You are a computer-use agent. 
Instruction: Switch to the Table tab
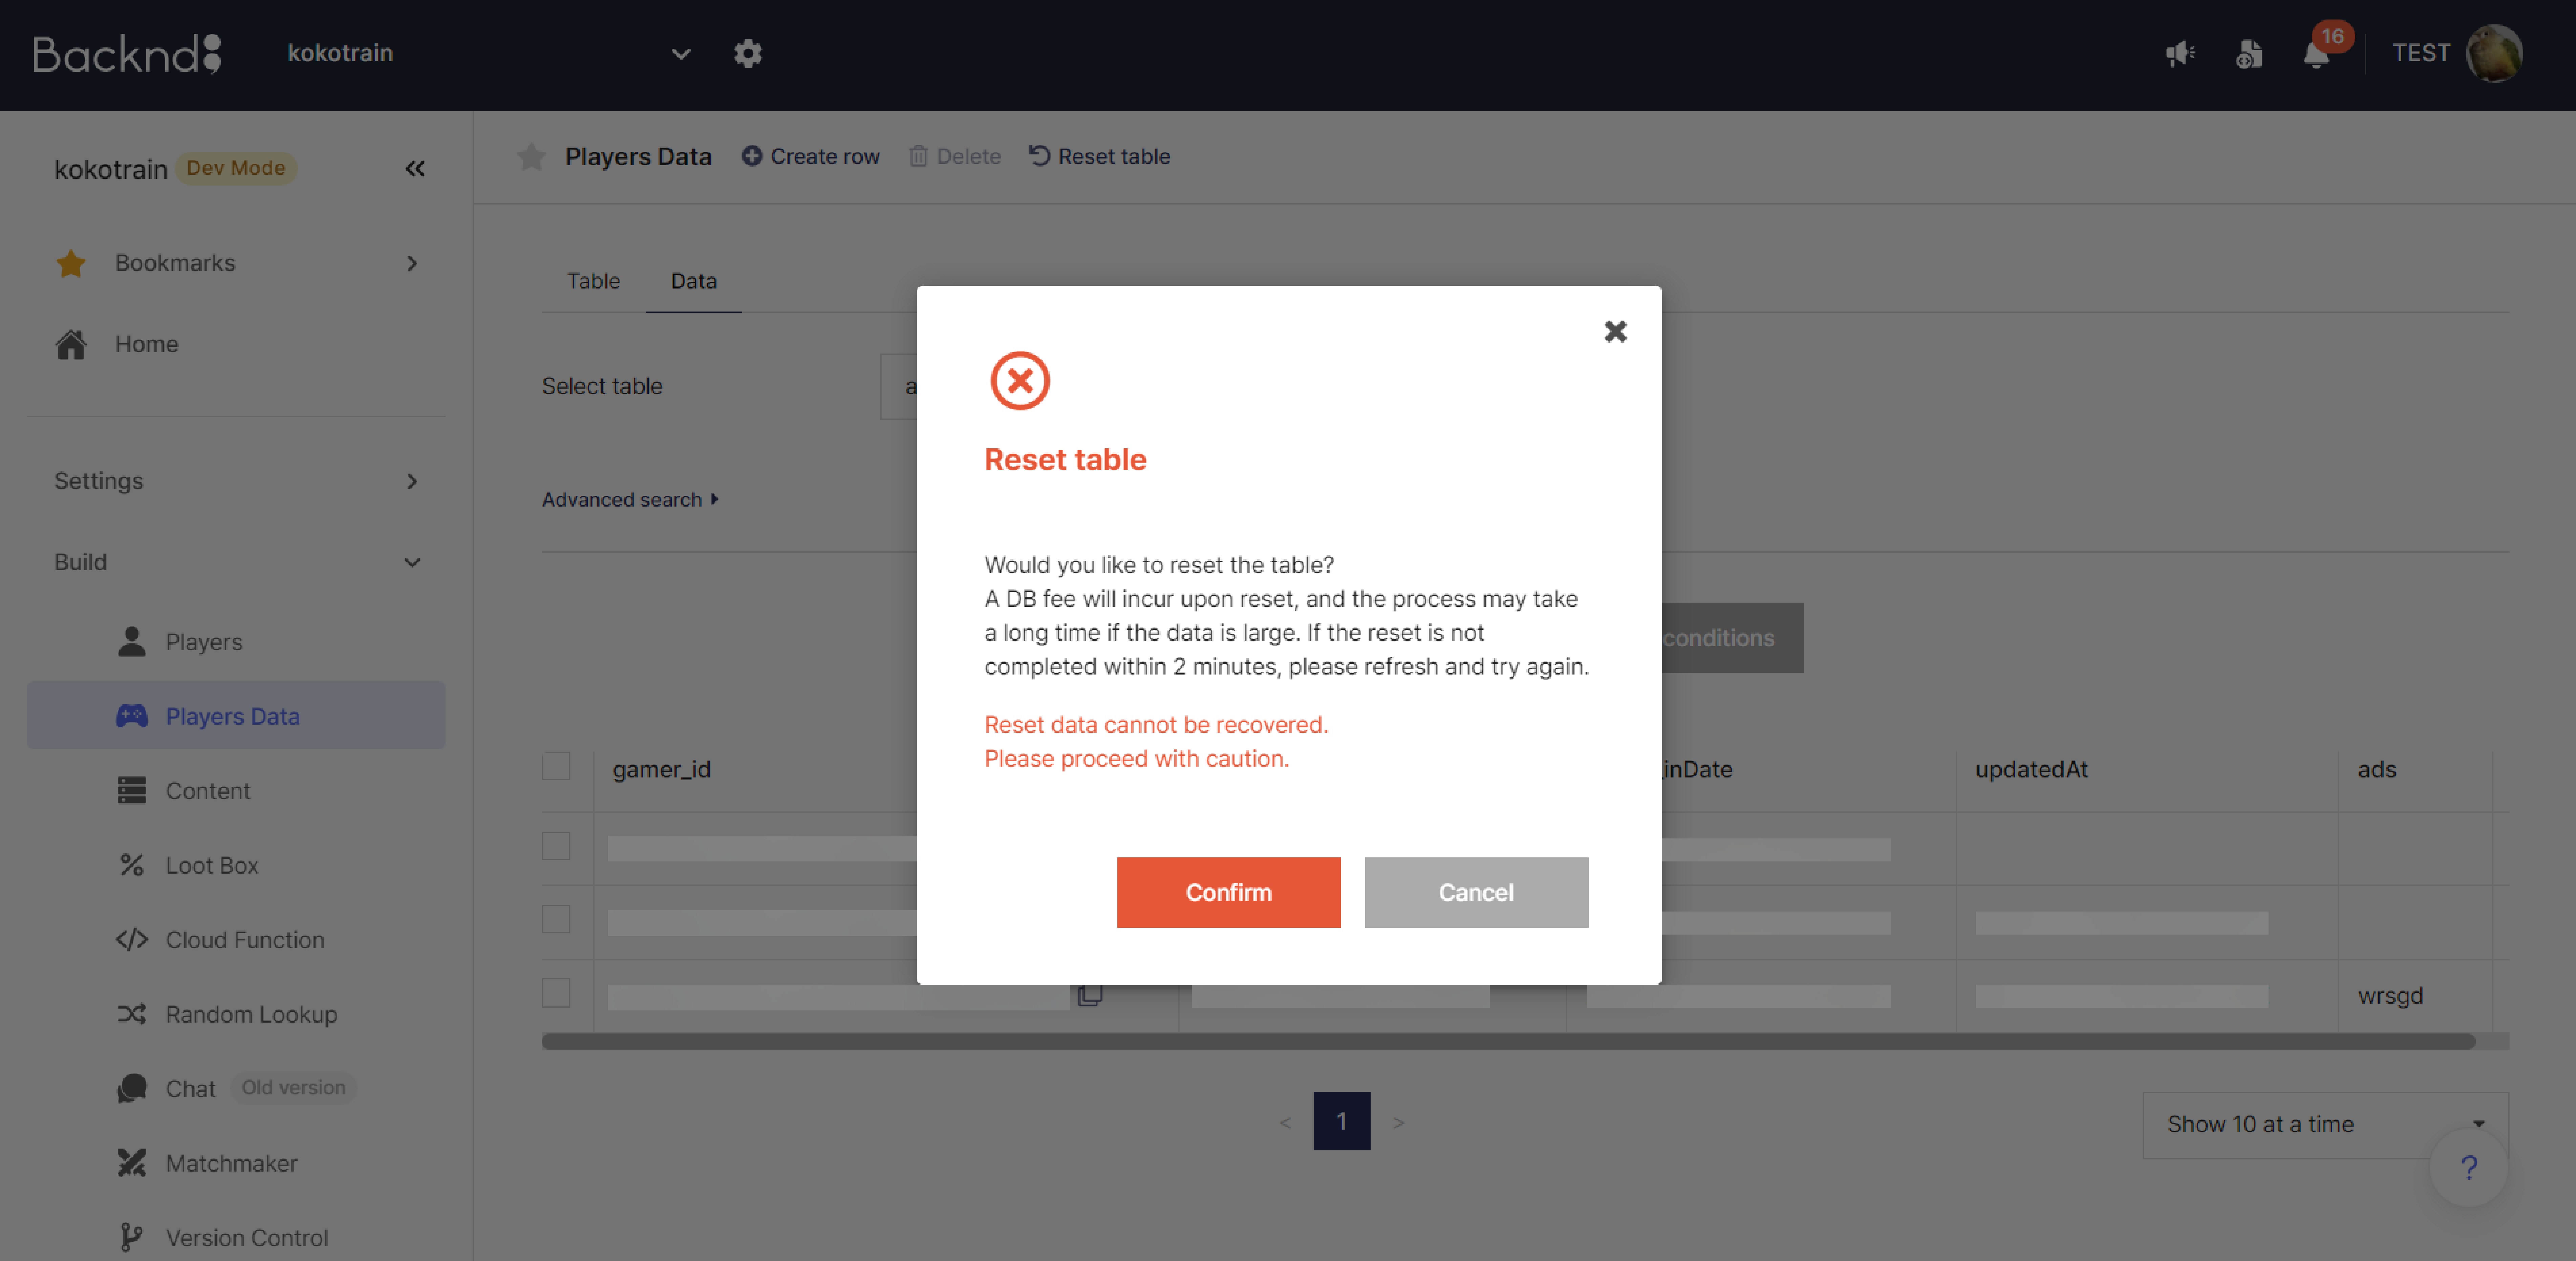pos(594,281)
